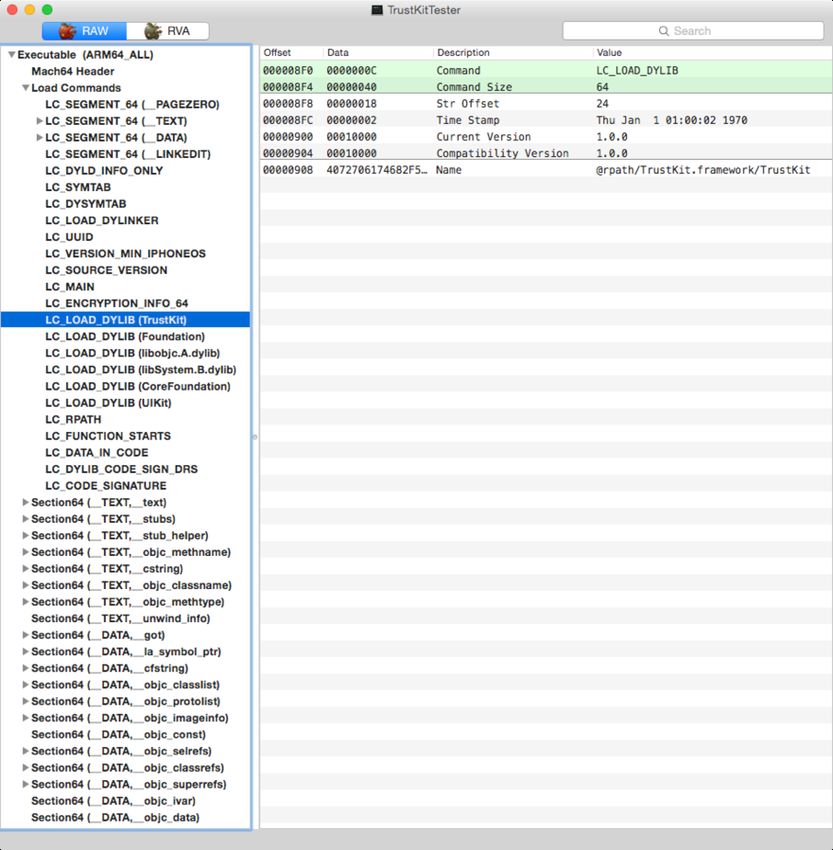Expand LC_SEGMENT_64 (__TEXT)
This screenshot has width=833, height=850.
(x=39, y=121)
